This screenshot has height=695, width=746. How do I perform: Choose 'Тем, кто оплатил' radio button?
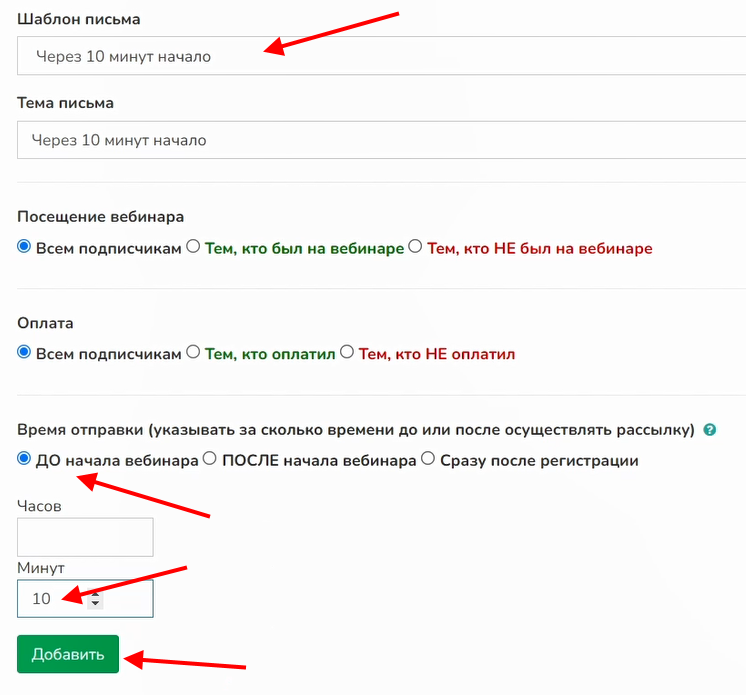(193, 352)
